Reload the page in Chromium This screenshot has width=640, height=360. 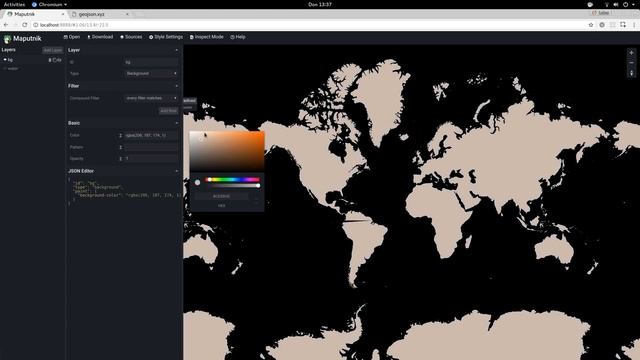(24, 25)
